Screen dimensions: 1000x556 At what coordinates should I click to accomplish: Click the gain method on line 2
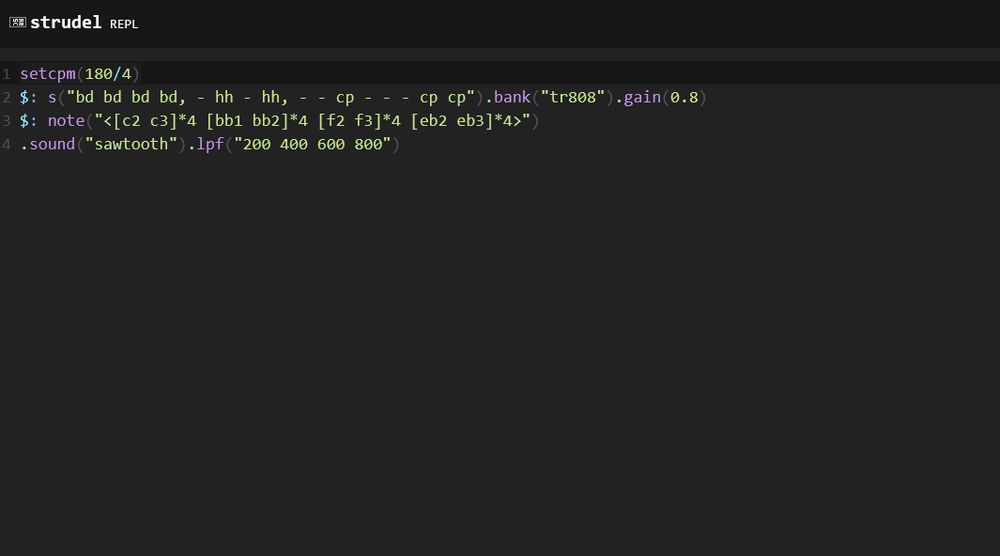642,98
